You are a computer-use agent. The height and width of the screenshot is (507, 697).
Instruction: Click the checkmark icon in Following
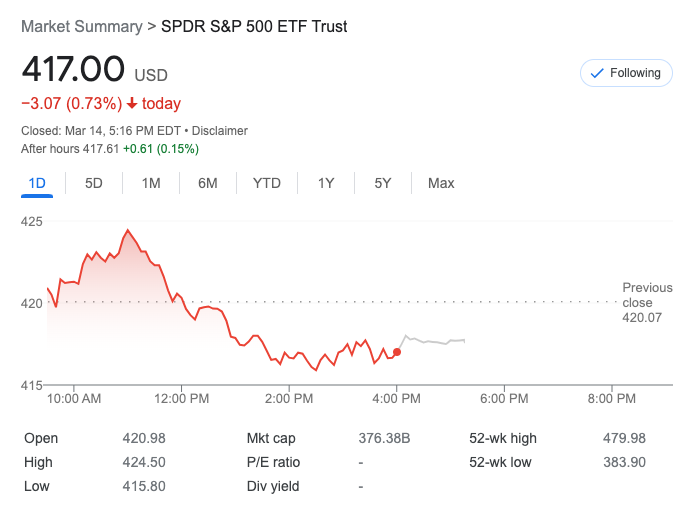pyautogui.click(x=597, y=73)
